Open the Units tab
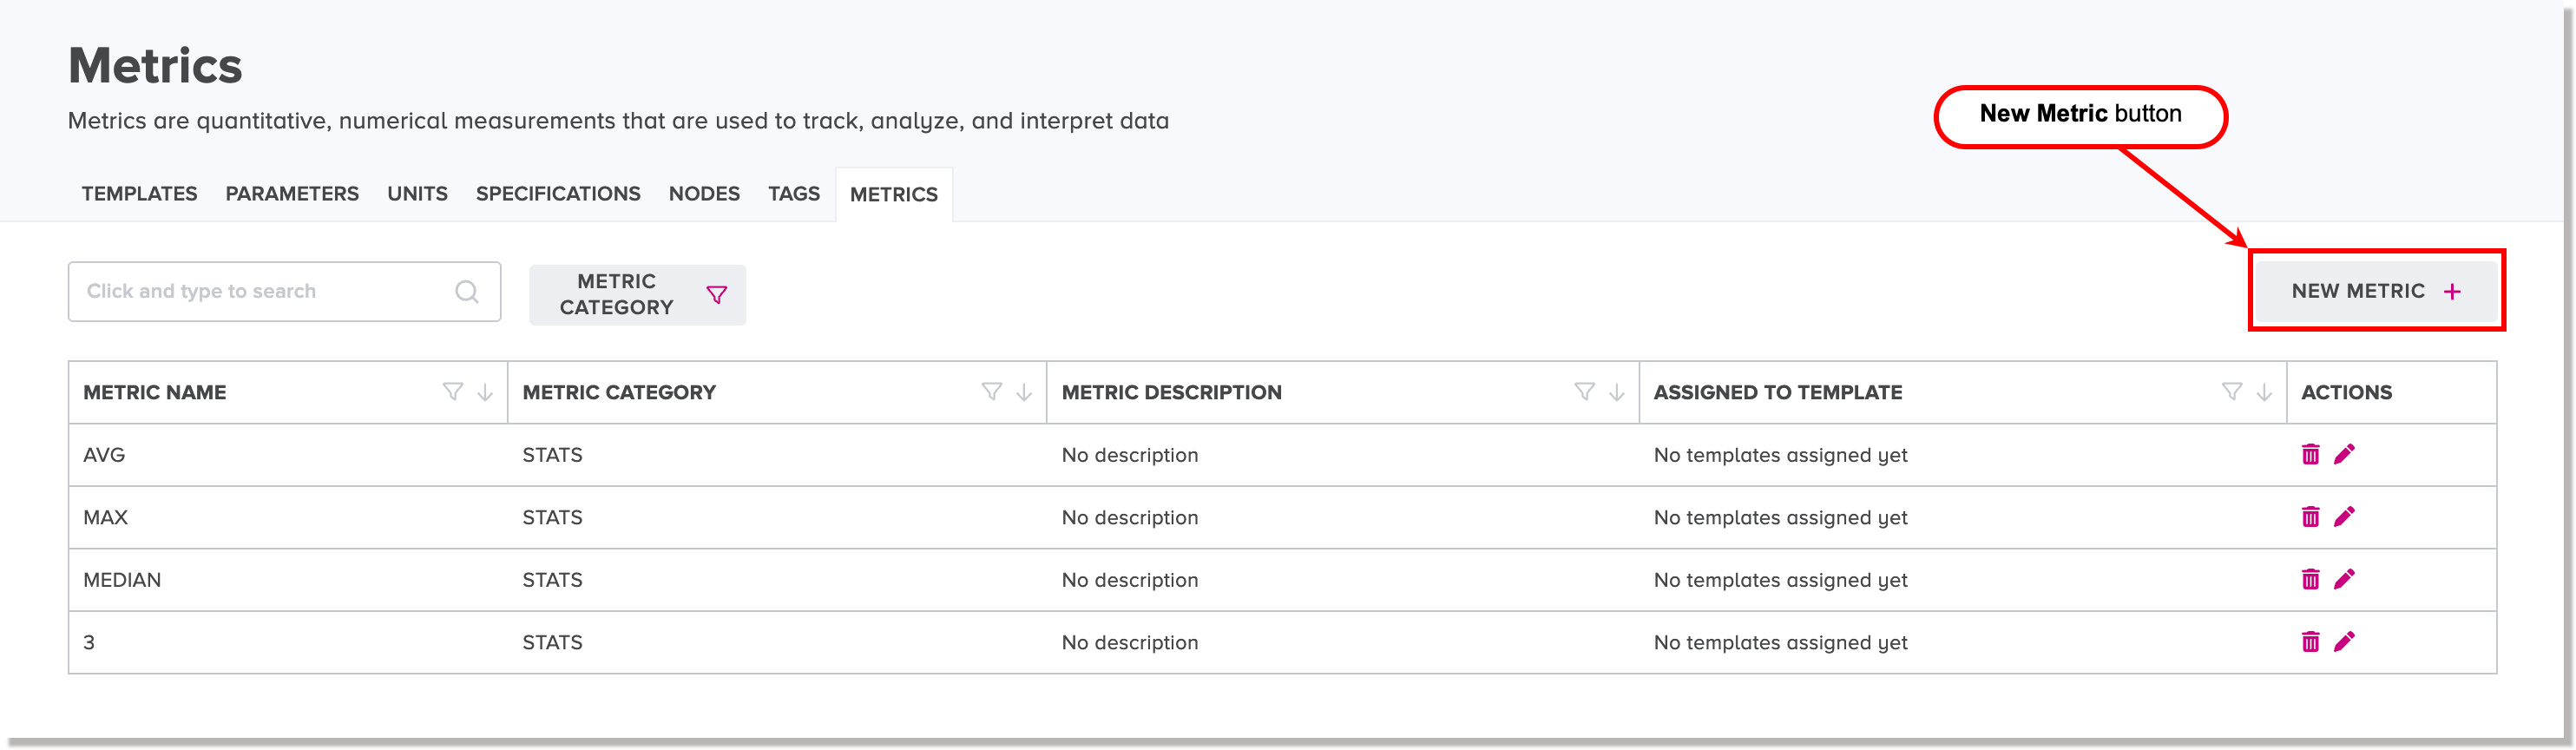Screen dimensions: 2576x750 pyautogui.click(x=417, y=194)
